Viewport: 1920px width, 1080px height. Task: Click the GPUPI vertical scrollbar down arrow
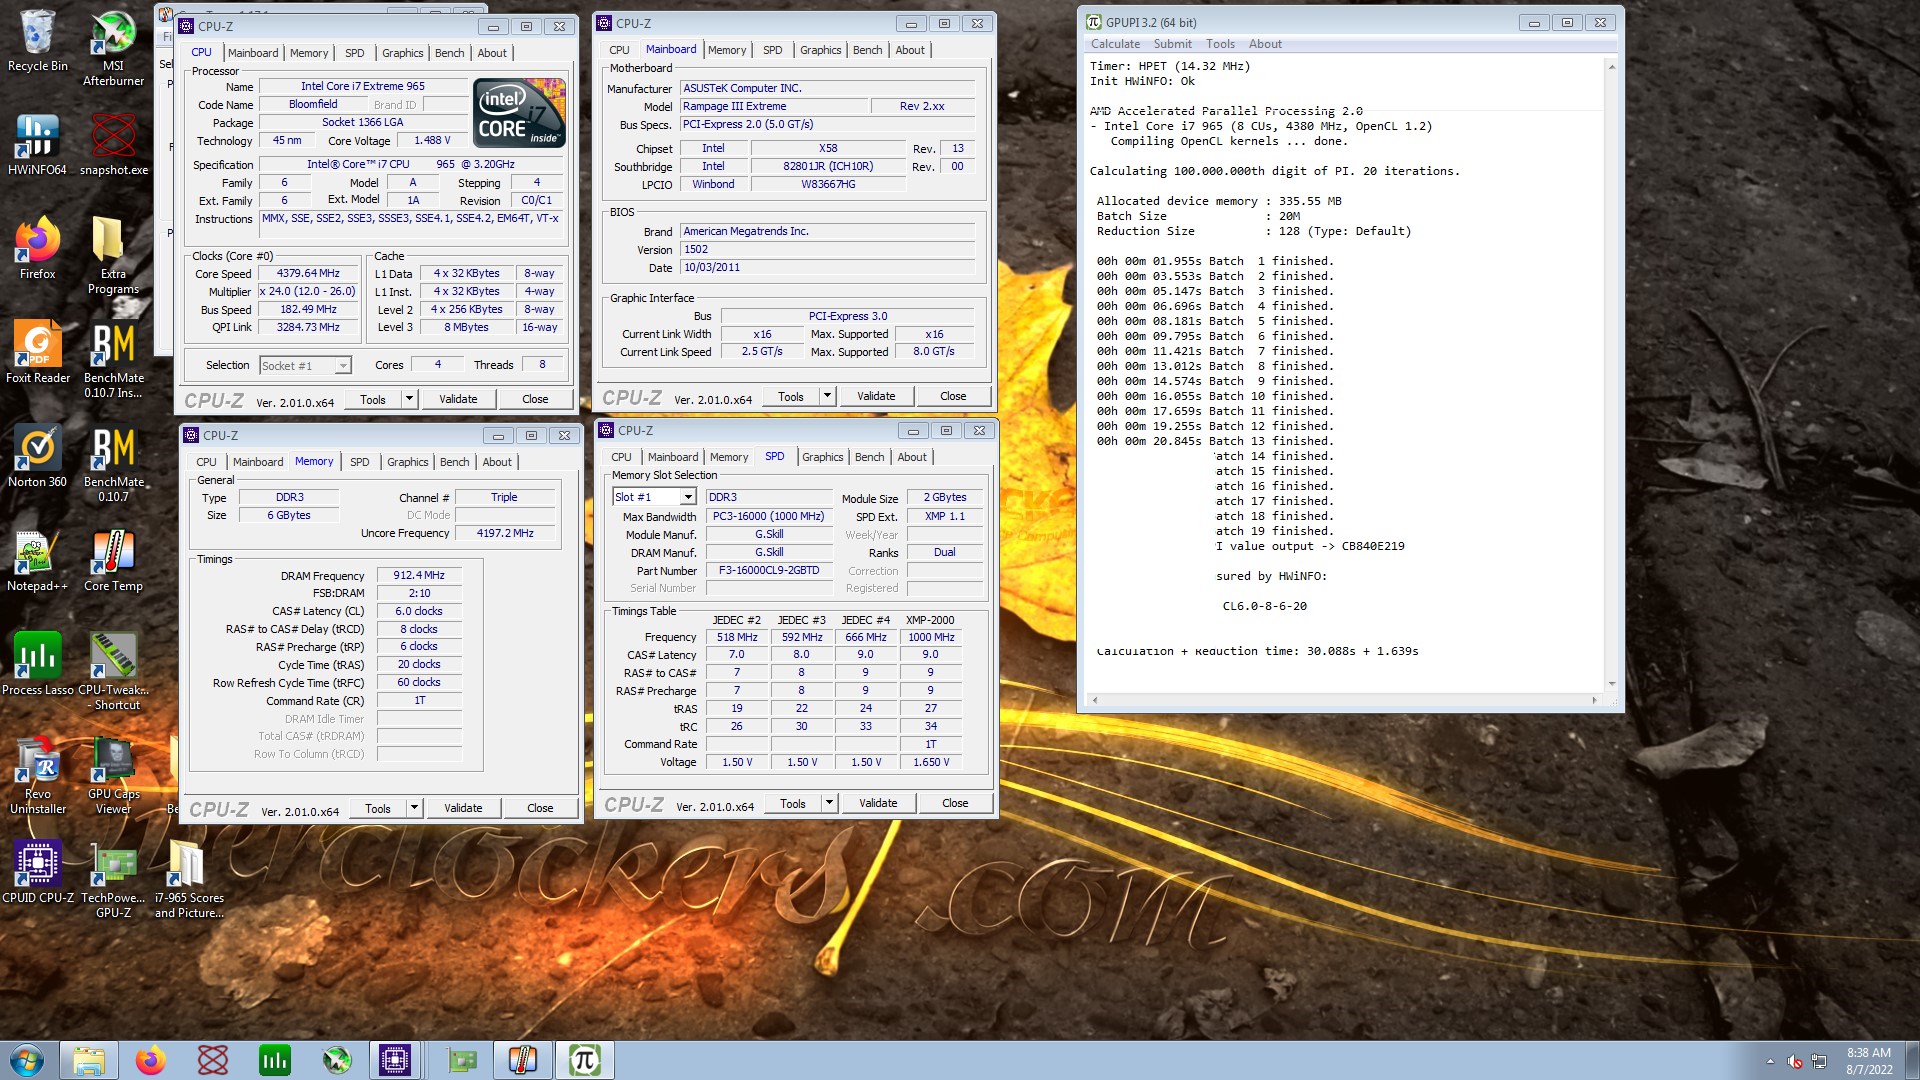tap(1611, 684)
